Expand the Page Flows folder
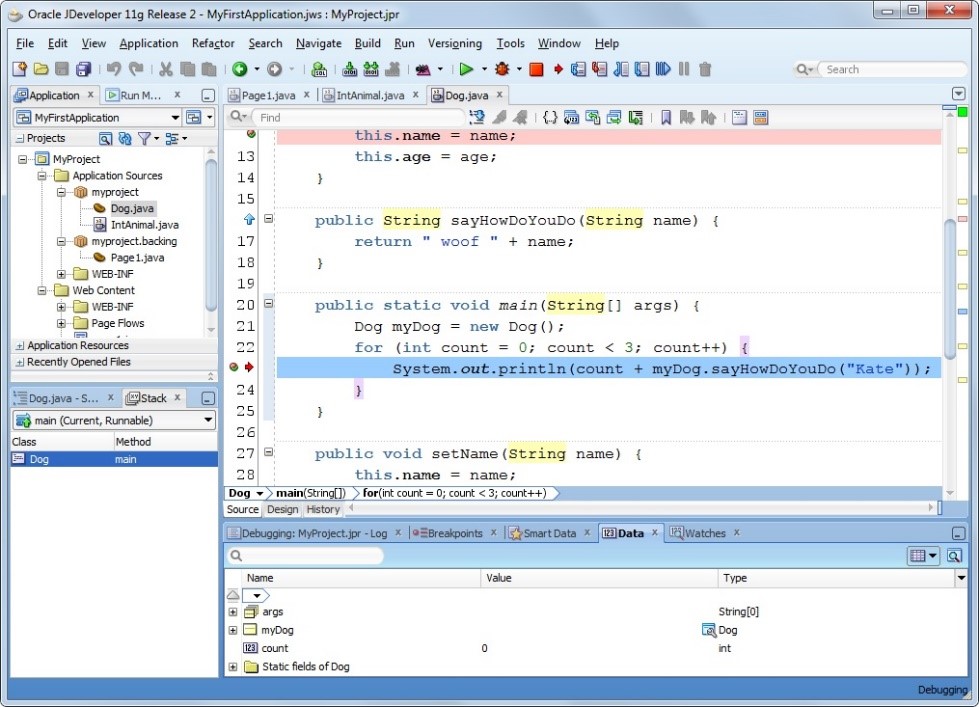This screenshot has width=979, height=707. click(61, 324)
